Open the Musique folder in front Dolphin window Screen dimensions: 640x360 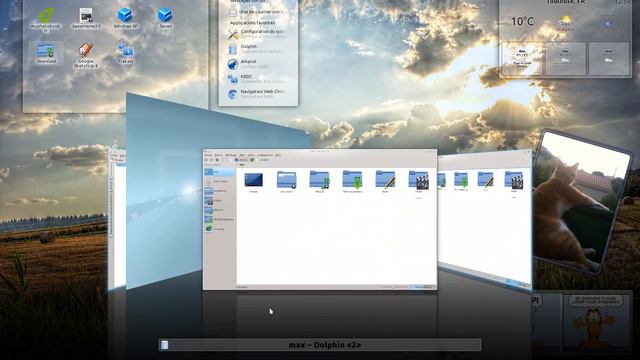click(320, 182)
